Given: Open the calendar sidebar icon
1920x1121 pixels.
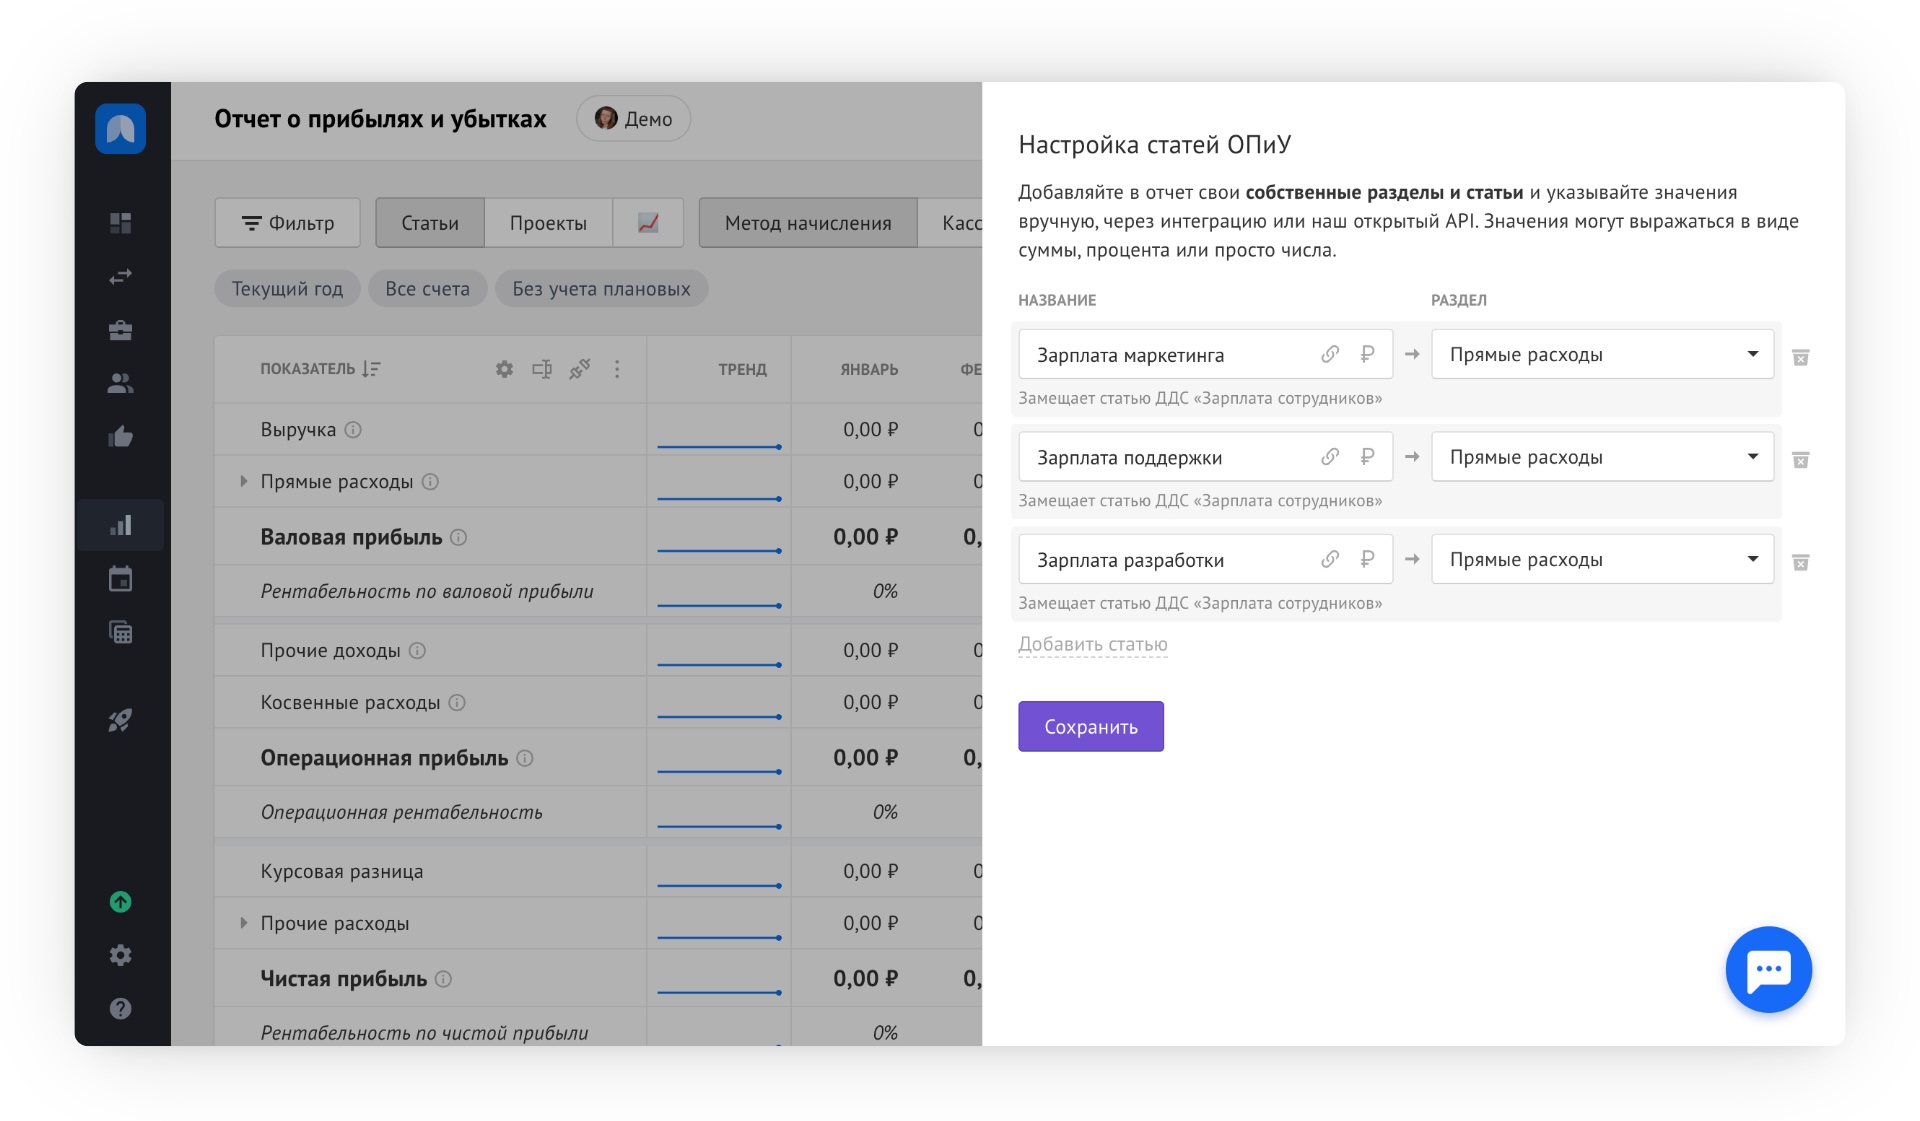Looking at the screenshot, I should tap(121, 579).
